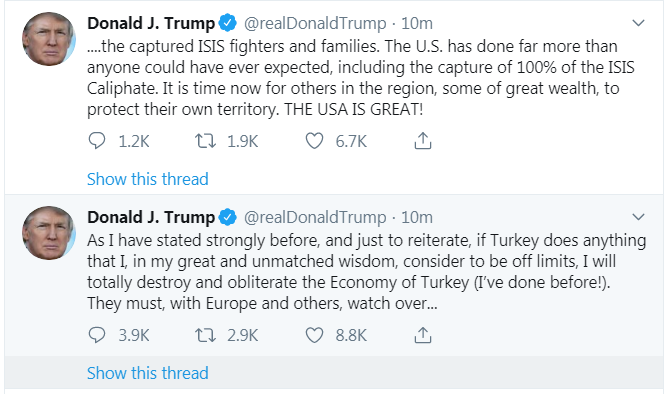Open the second tweet's profile avatar
This screenshot has height=394, width=668.
click(49, 233)
